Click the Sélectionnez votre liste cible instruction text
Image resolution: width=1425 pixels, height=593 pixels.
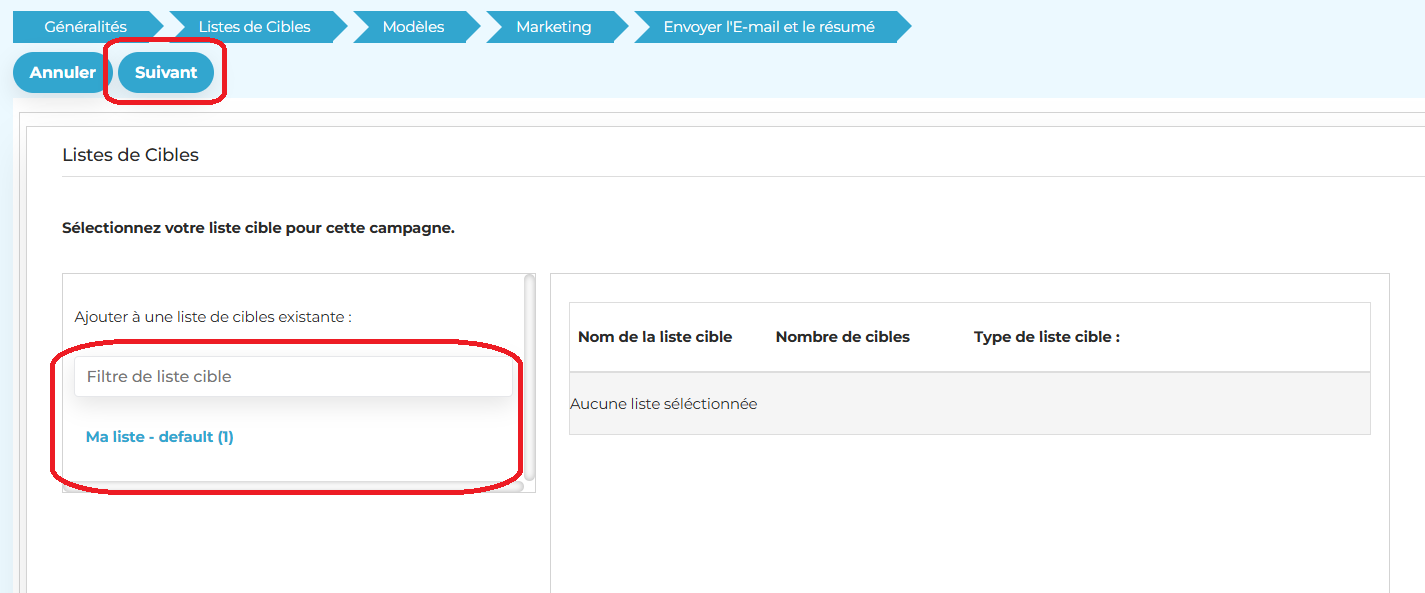(x=258, y=228)
